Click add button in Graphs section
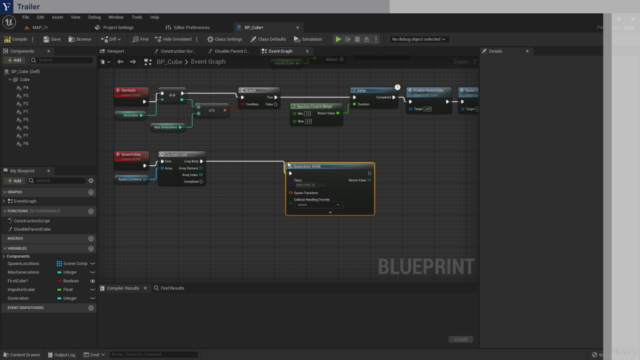 [91, 192]
